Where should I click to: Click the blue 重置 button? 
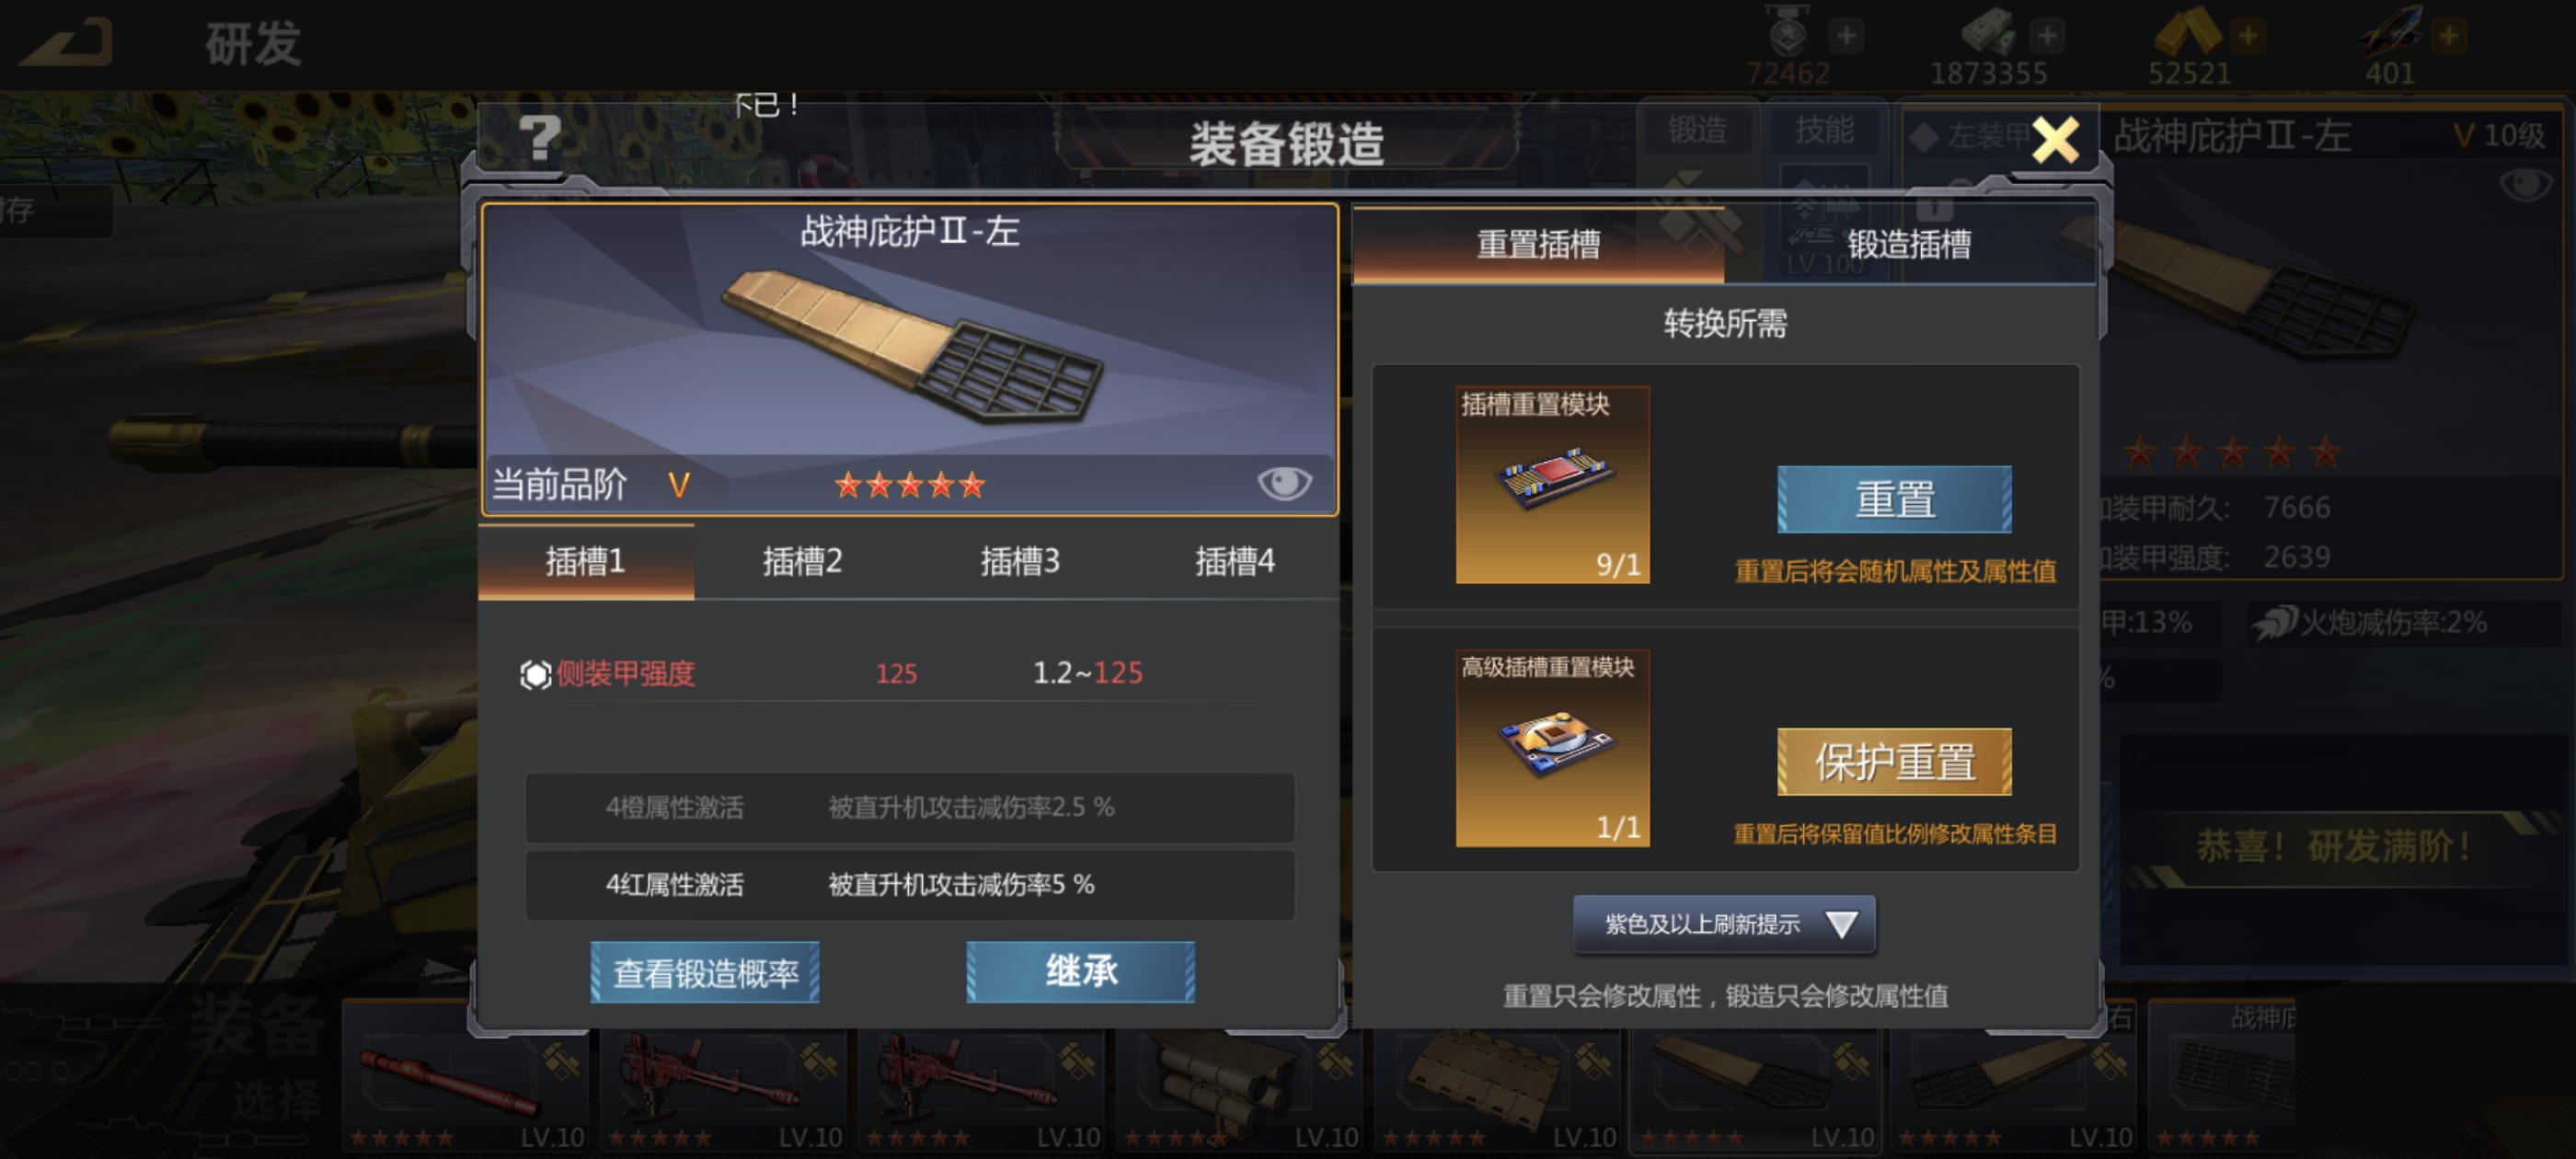pos(1894,499)
